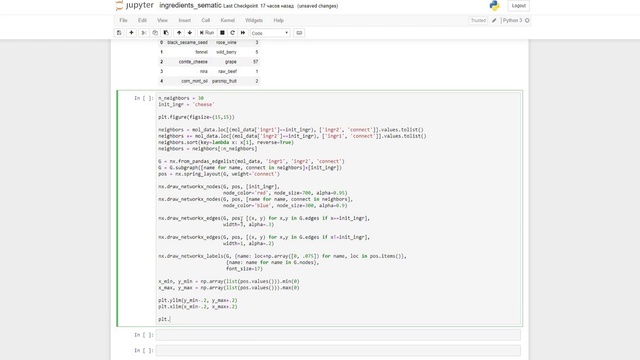Move selected cell up arrow

coord(179,33)
